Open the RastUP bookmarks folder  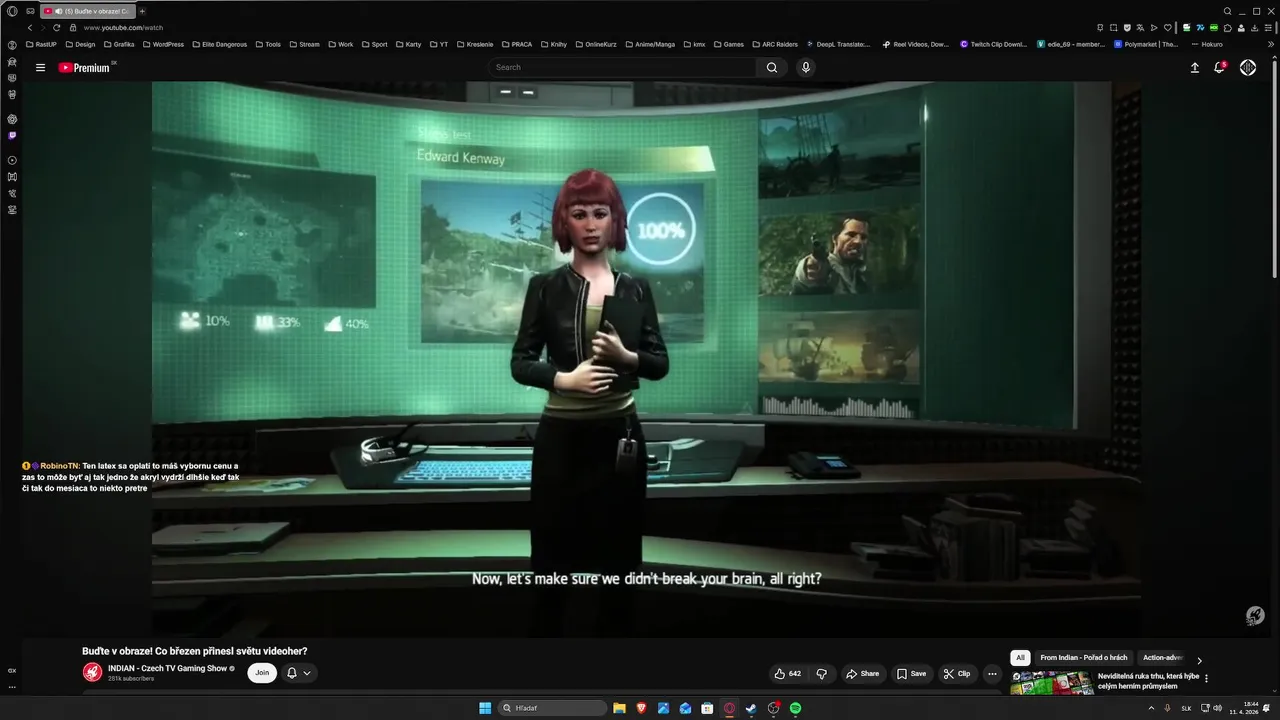click(41, 44)
